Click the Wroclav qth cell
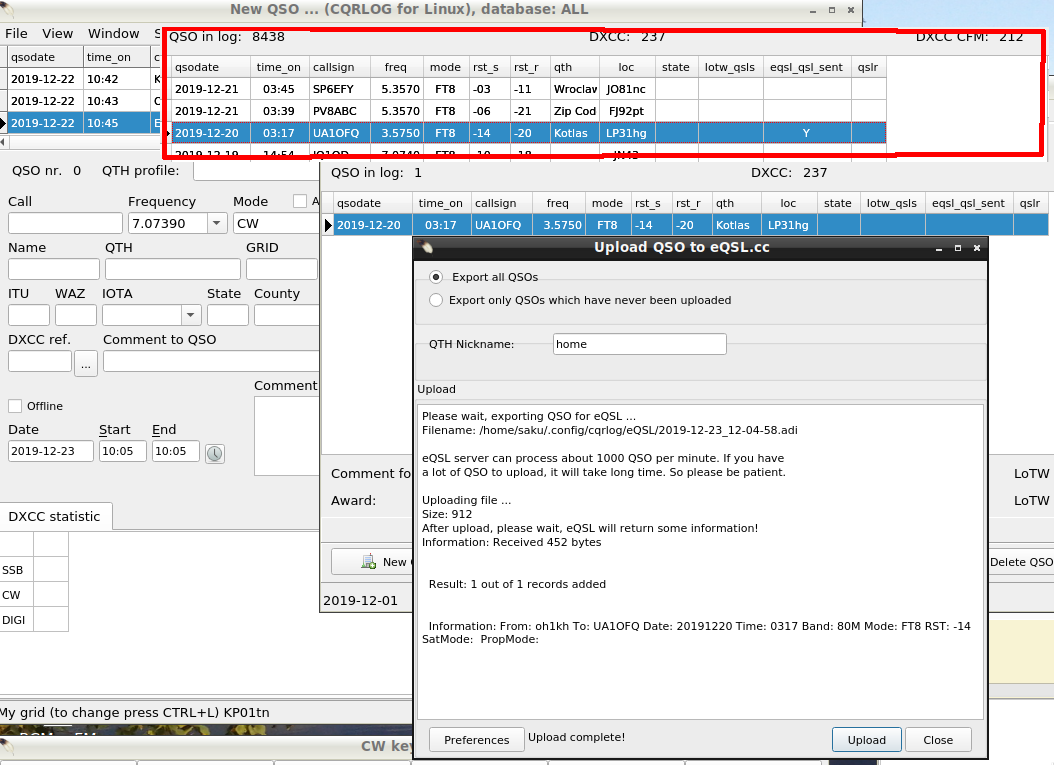 click(x=575, y=89)
